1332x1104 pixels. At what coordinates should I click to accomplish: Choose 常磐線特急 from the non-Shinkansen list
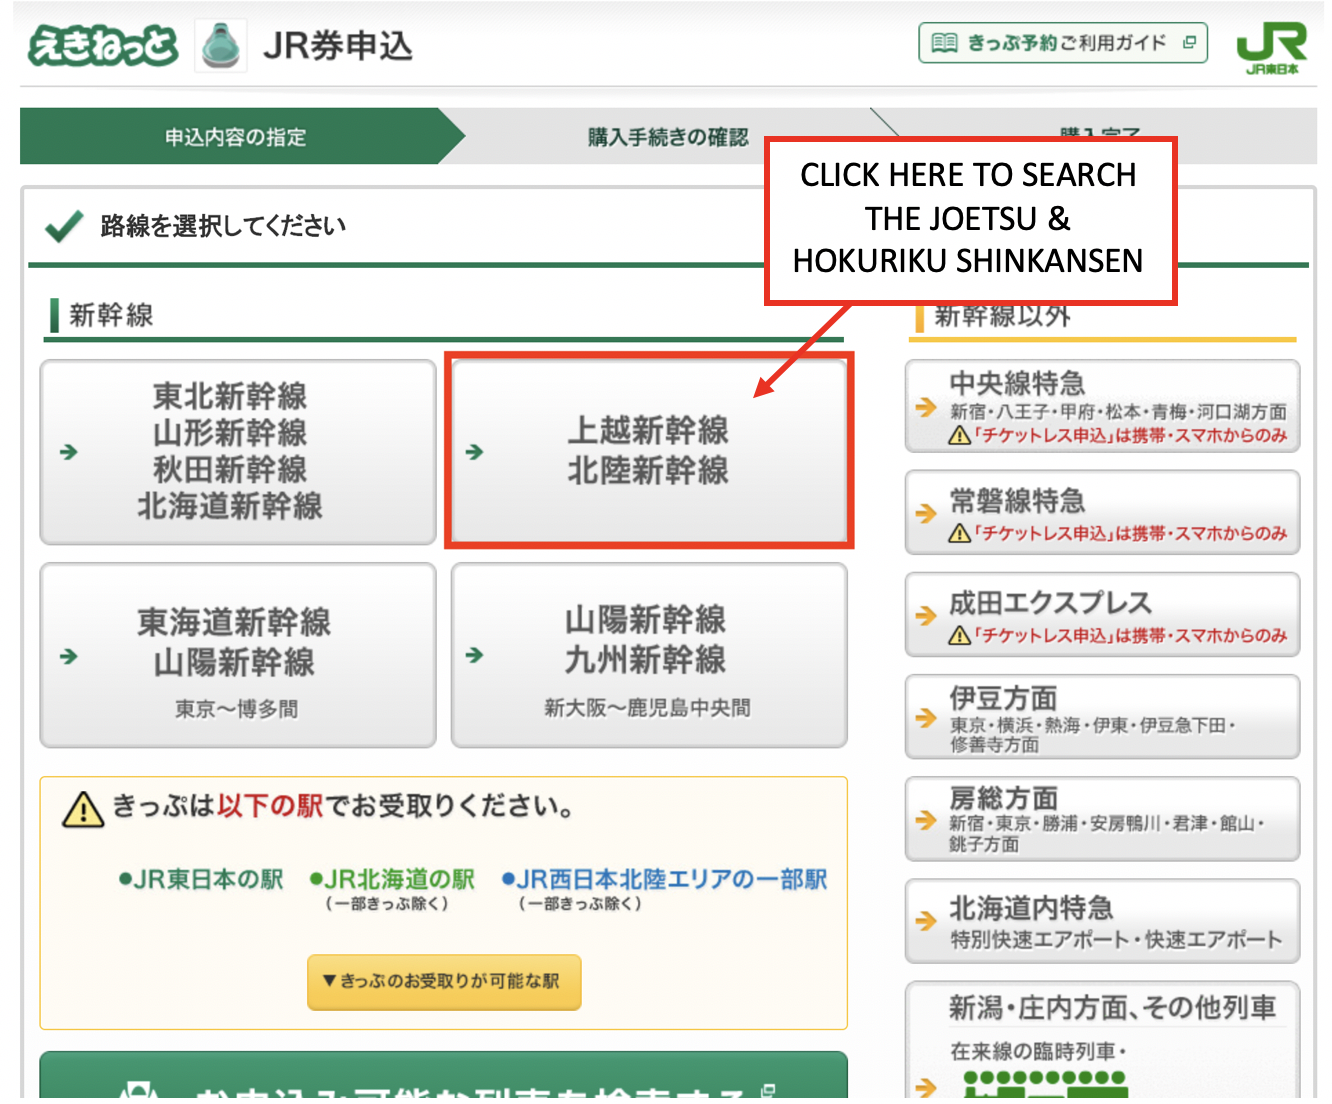pyautogui.click(x=1102, y=512)
